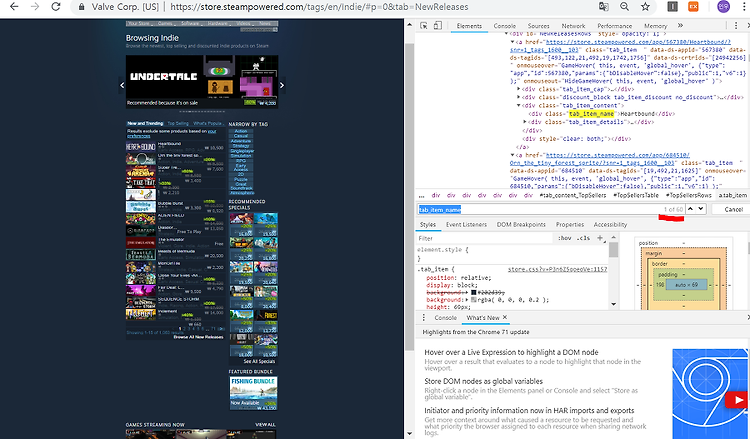Open the drawer three-dot menu
Screen dimensions: 750x439
tap(423, 318)
